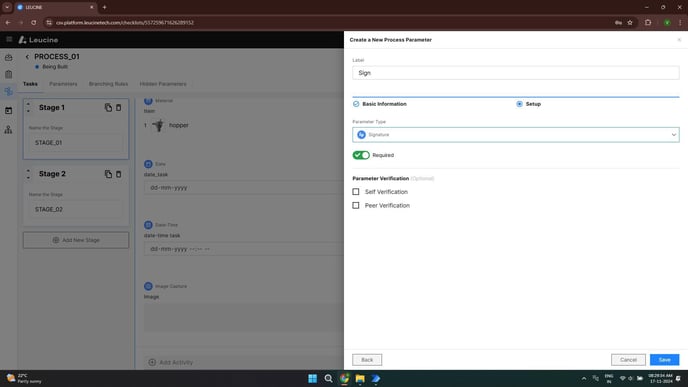Click the date_task dd-mm-yyyy field

pyautogui.click(x=244, y=188)
